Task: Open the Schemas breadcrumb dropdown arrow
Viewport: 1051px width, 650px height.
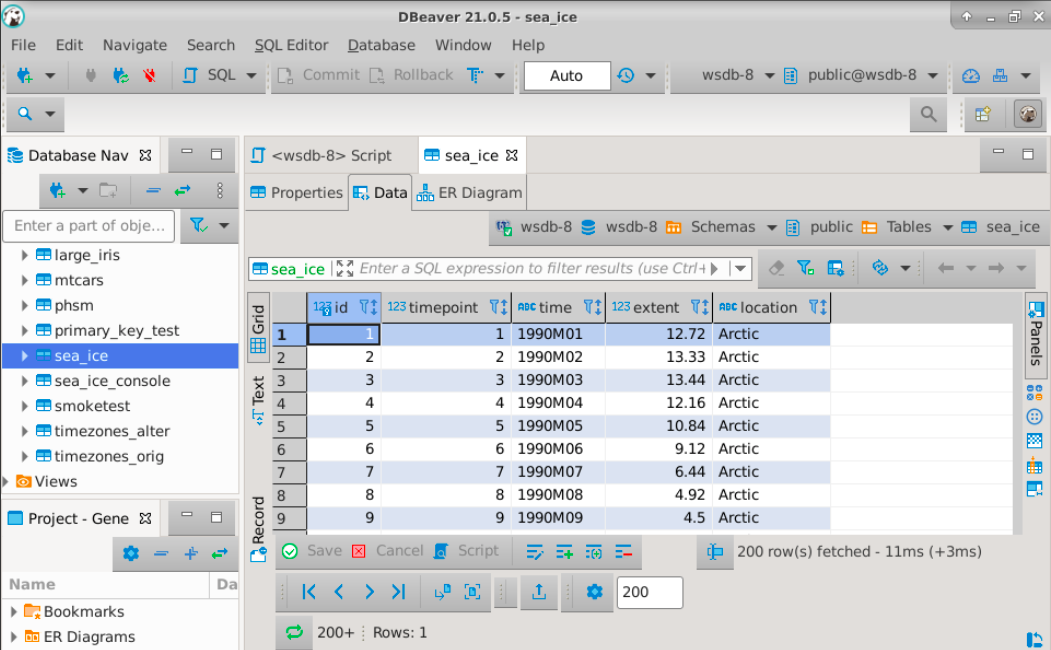Action: pyautogui.click(x=771, y=228)
